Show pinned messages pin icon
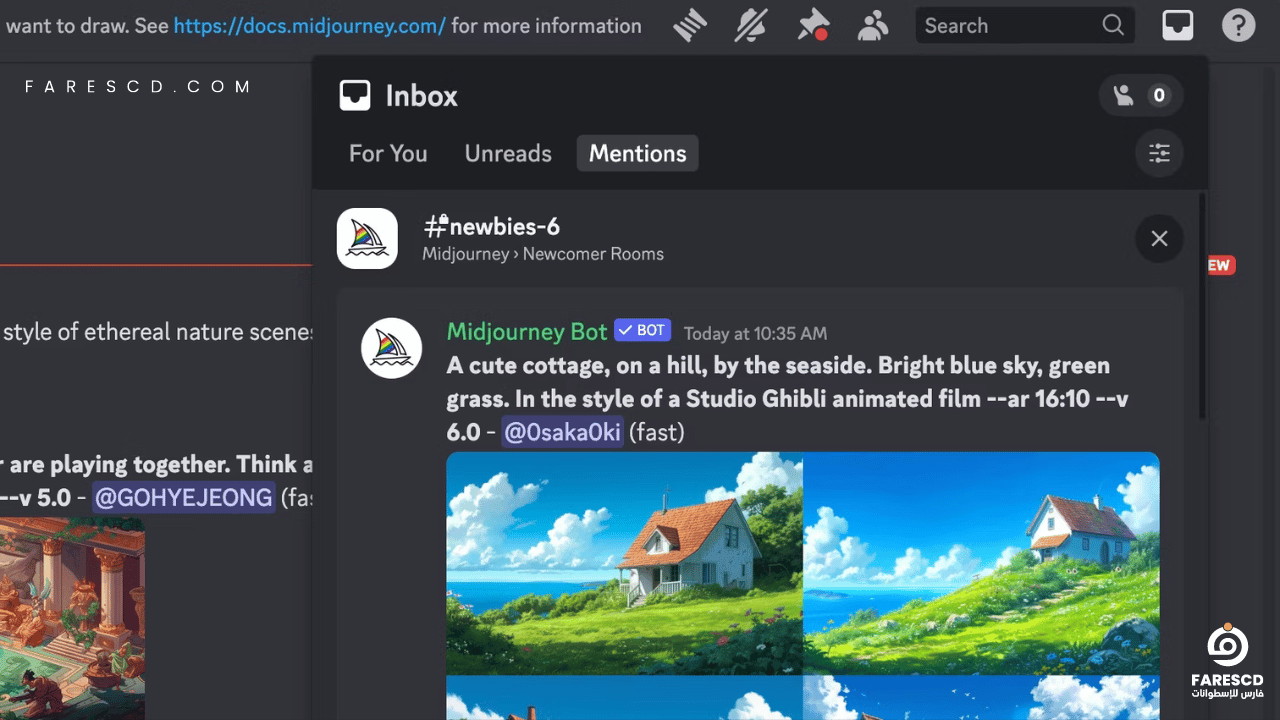The image size is (1280, 720). [x=813, y=26]
